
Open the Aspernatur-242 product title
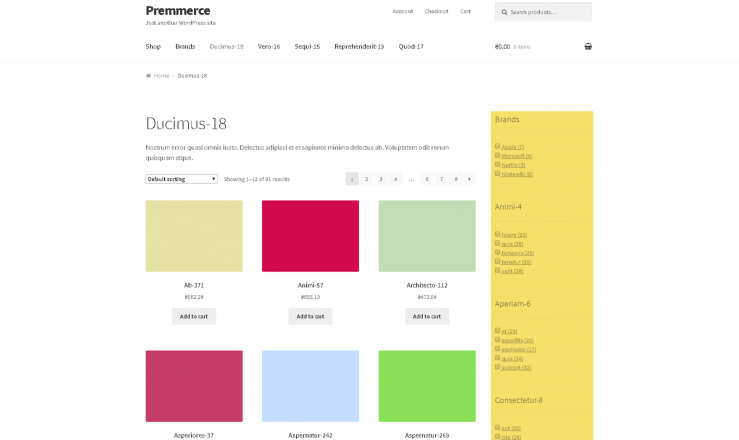point(311,435)
